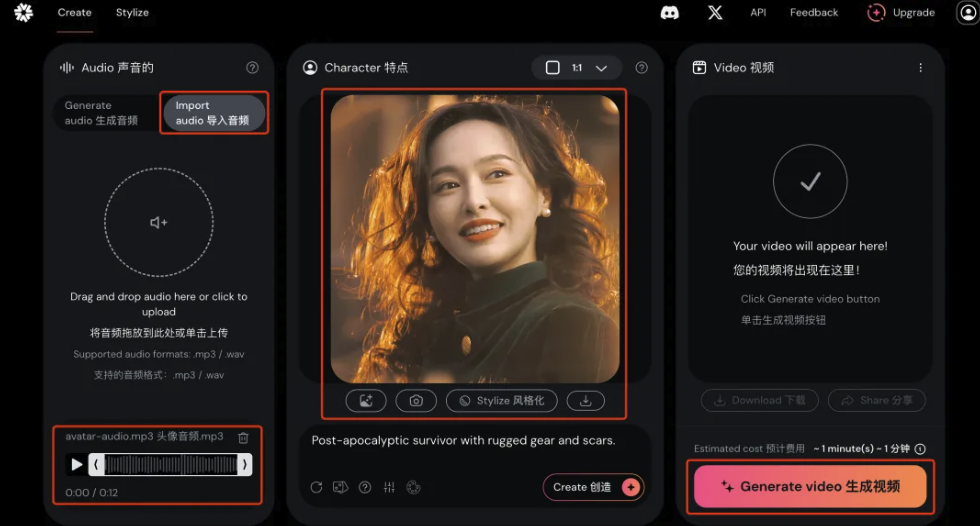Screen dimensions: 980x526
Task: Click the audio upload speaker-plus icon
Action: 159,222
